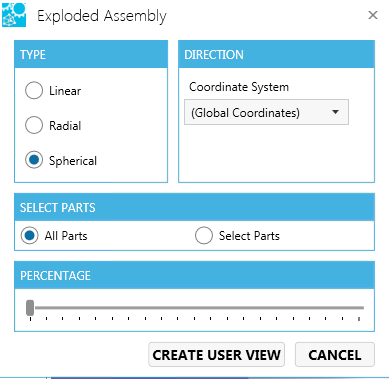Image resolution: width=389 pixels, height=379 pixels.
Task: Click the Coordinate System label
Action: pos(239,87)
